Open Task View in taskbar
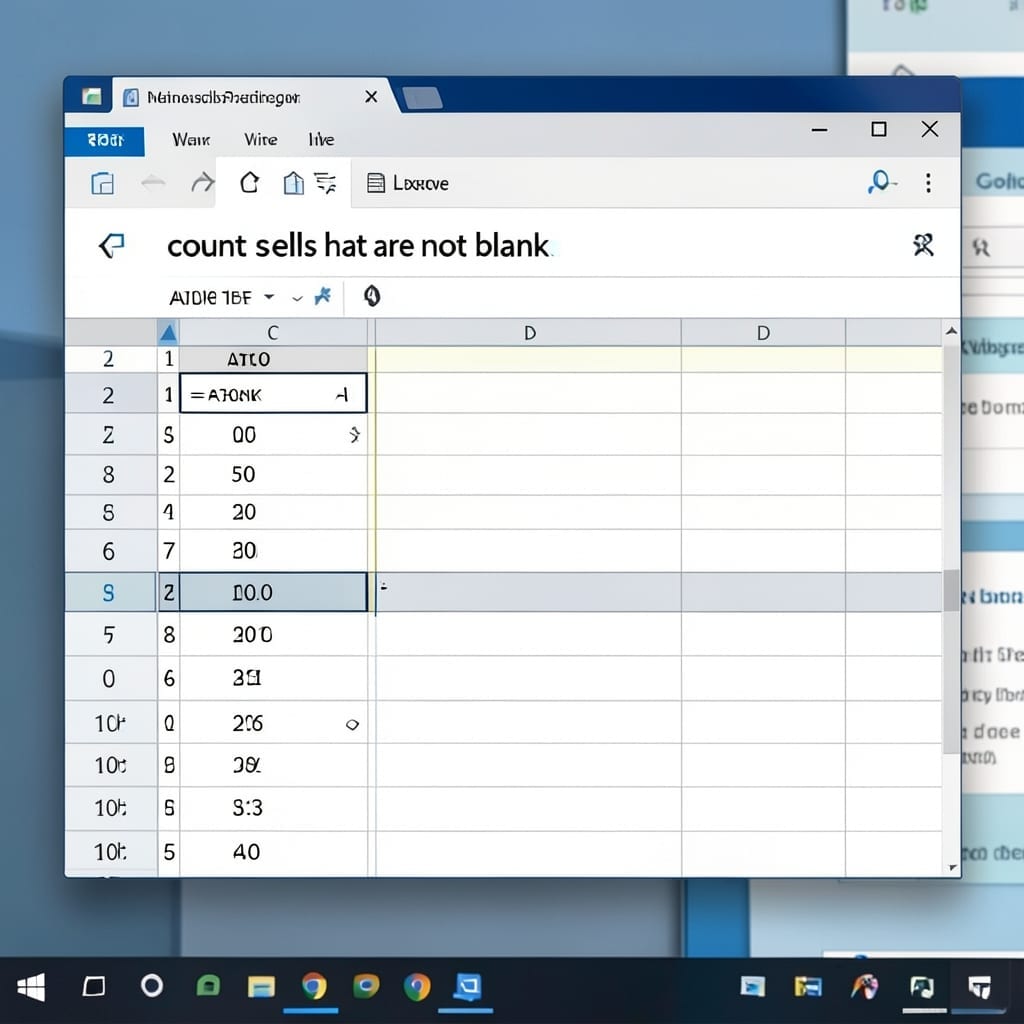The width and height of the screenshot is (1024, 1024). pos(94,986)
